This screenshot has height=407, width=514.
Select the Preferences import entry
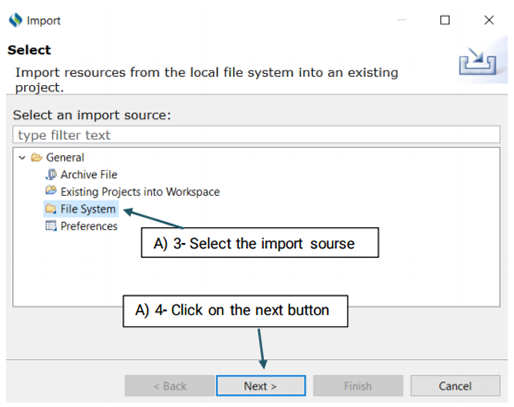tap(89, 226)
